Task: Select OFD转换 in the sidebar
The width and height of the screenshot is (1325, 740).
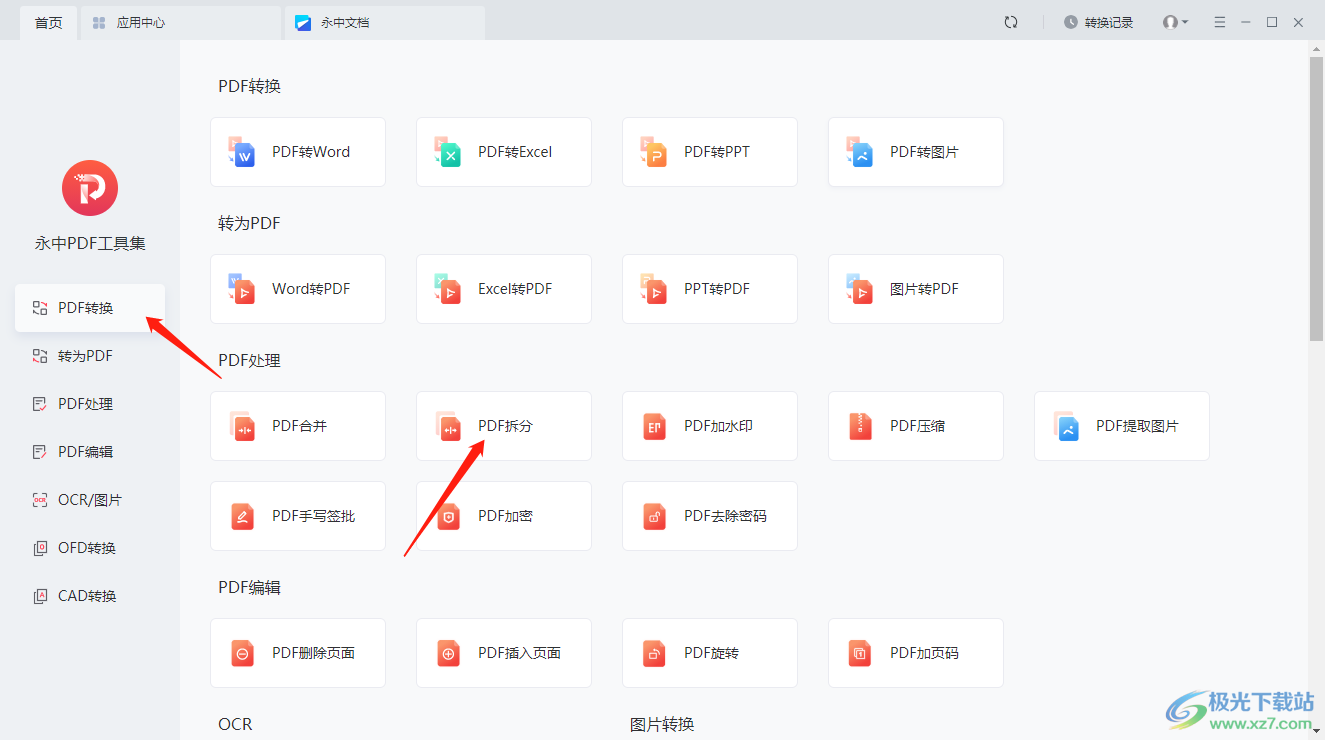Action: click(90, 548)
